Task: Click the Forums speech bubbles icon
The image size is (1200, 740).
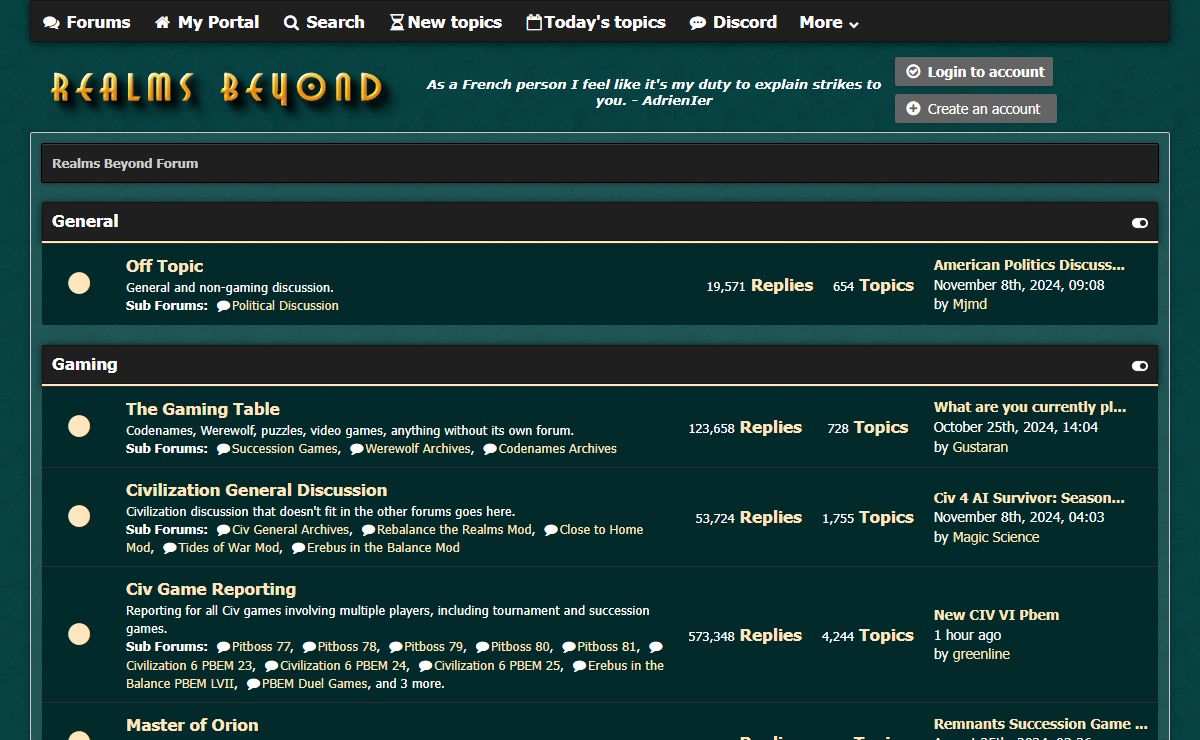Action: click(x=52, y=23)
